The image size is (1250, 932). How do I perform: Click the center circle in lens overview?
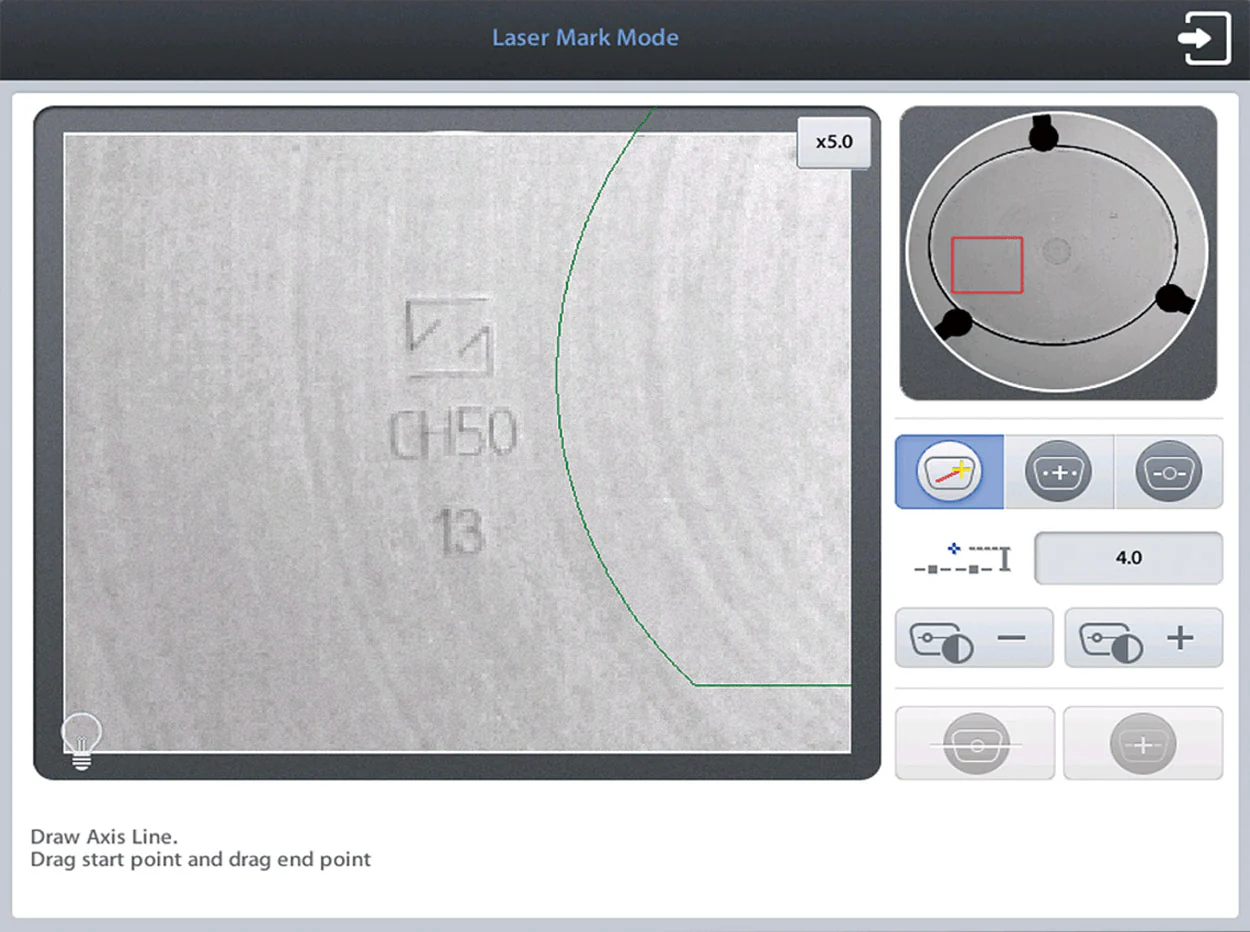pos(1056,250)
